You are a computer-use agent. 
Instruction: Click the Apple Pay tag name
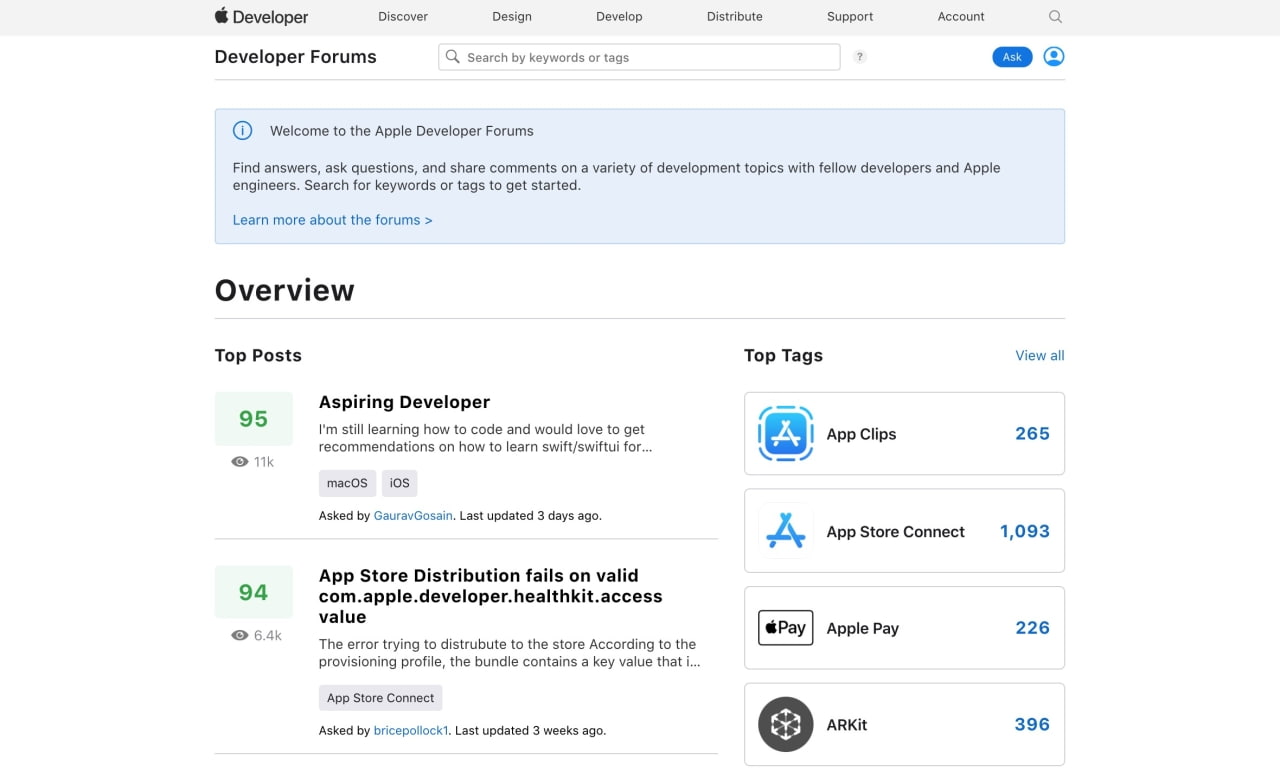[x=862, y=629]
